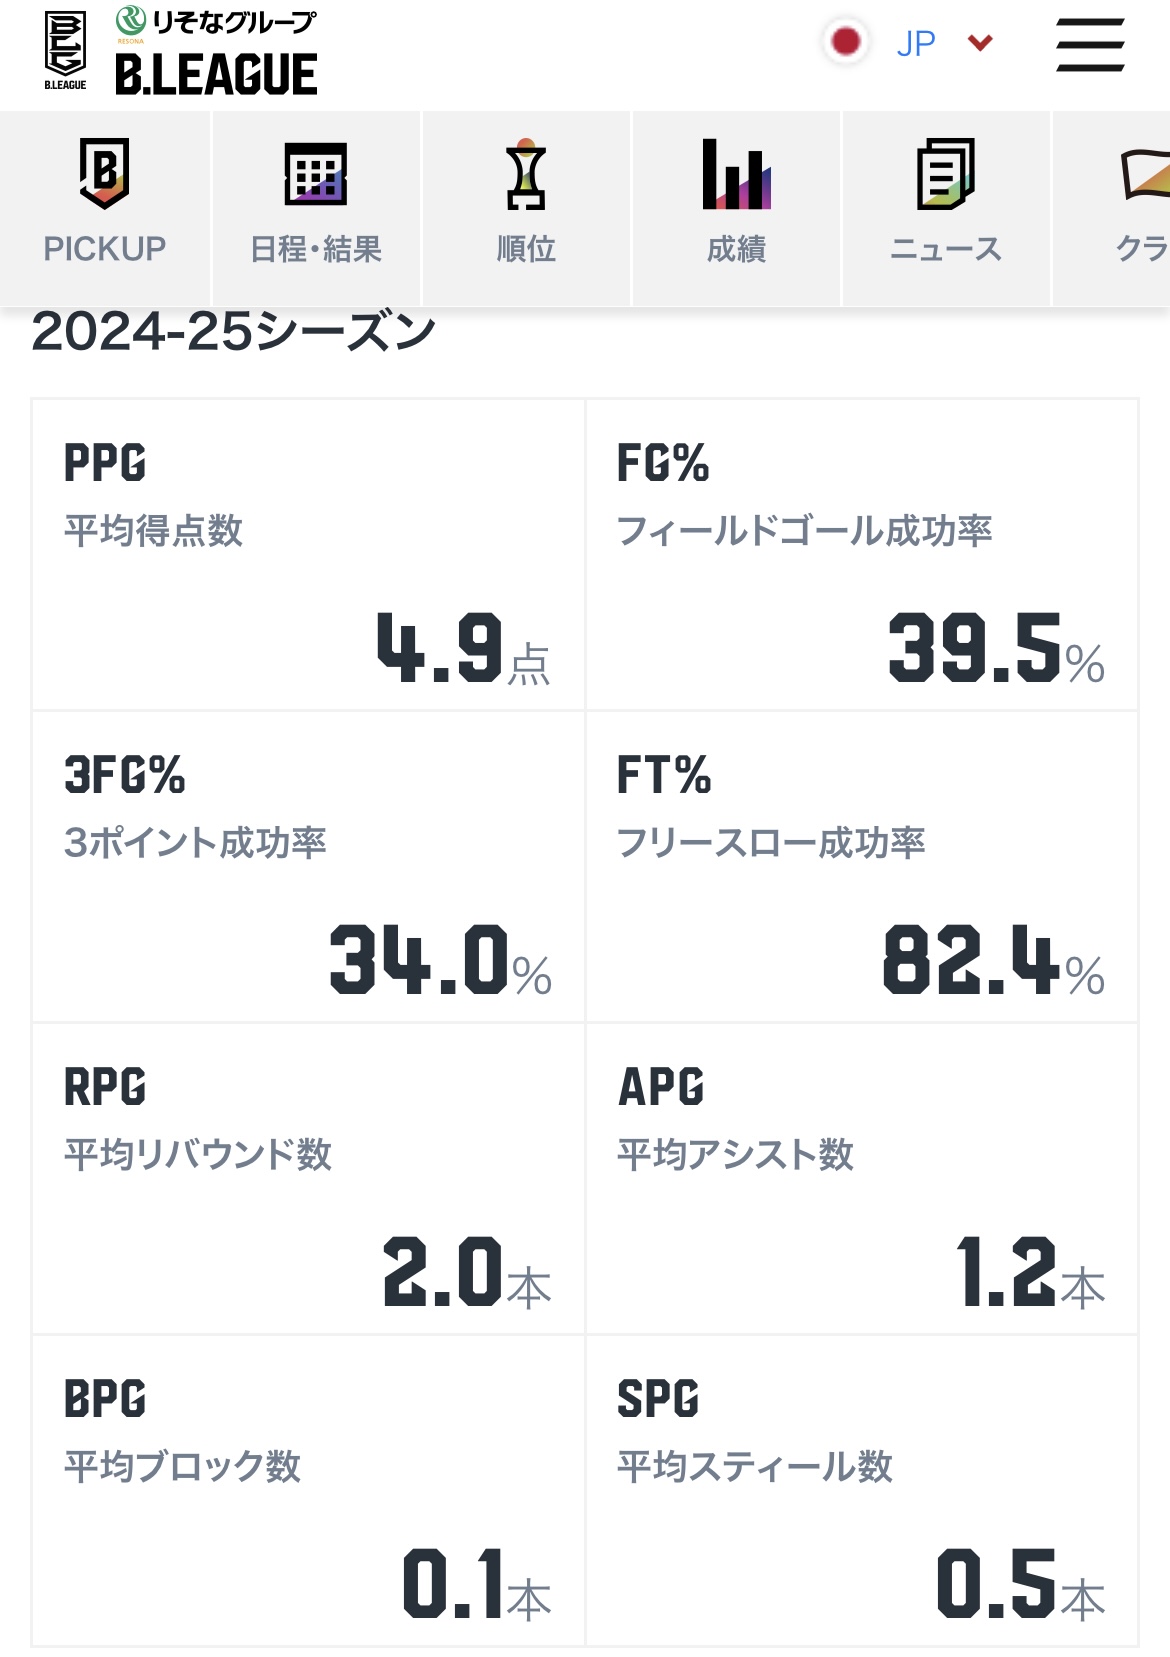Select the SPG 平均スティール数 stat card
The height and width of the screenshot is (1657, 1170).
pyautogui.click(x=862, y=1490)
